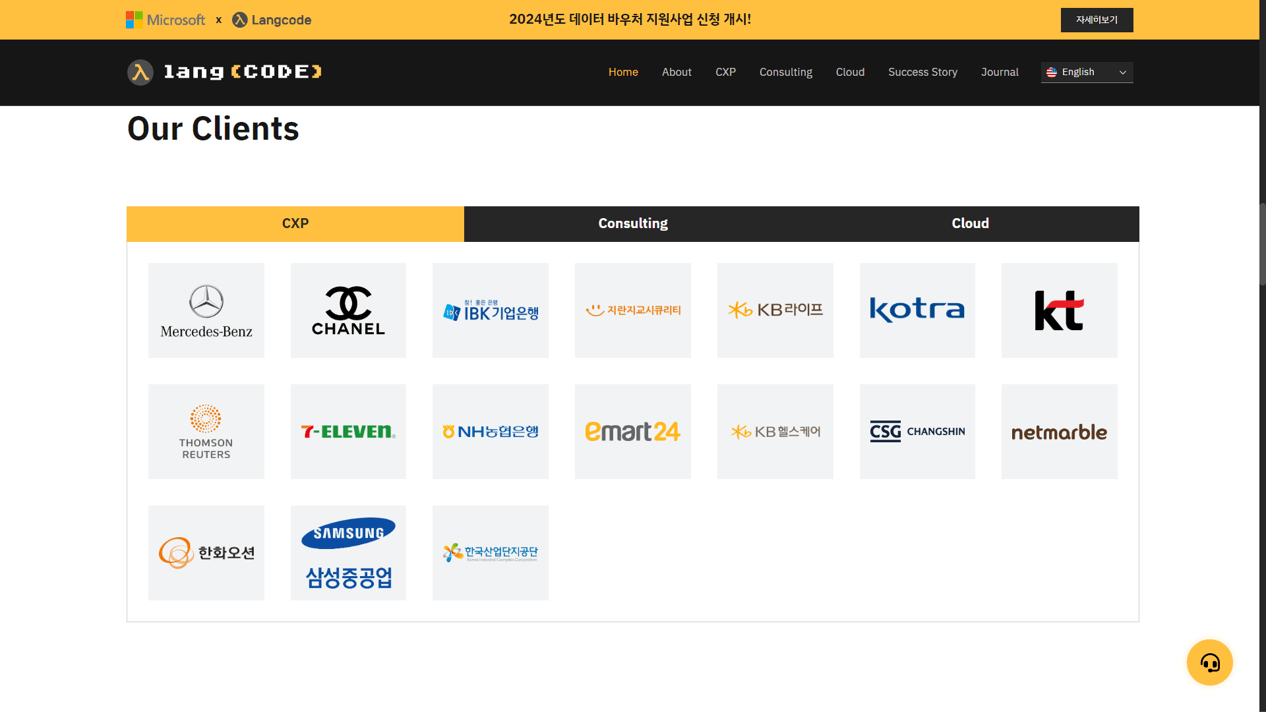
Task: Open the Cloud navigation item
Action: pyautogui.click(x=850, y=72)
